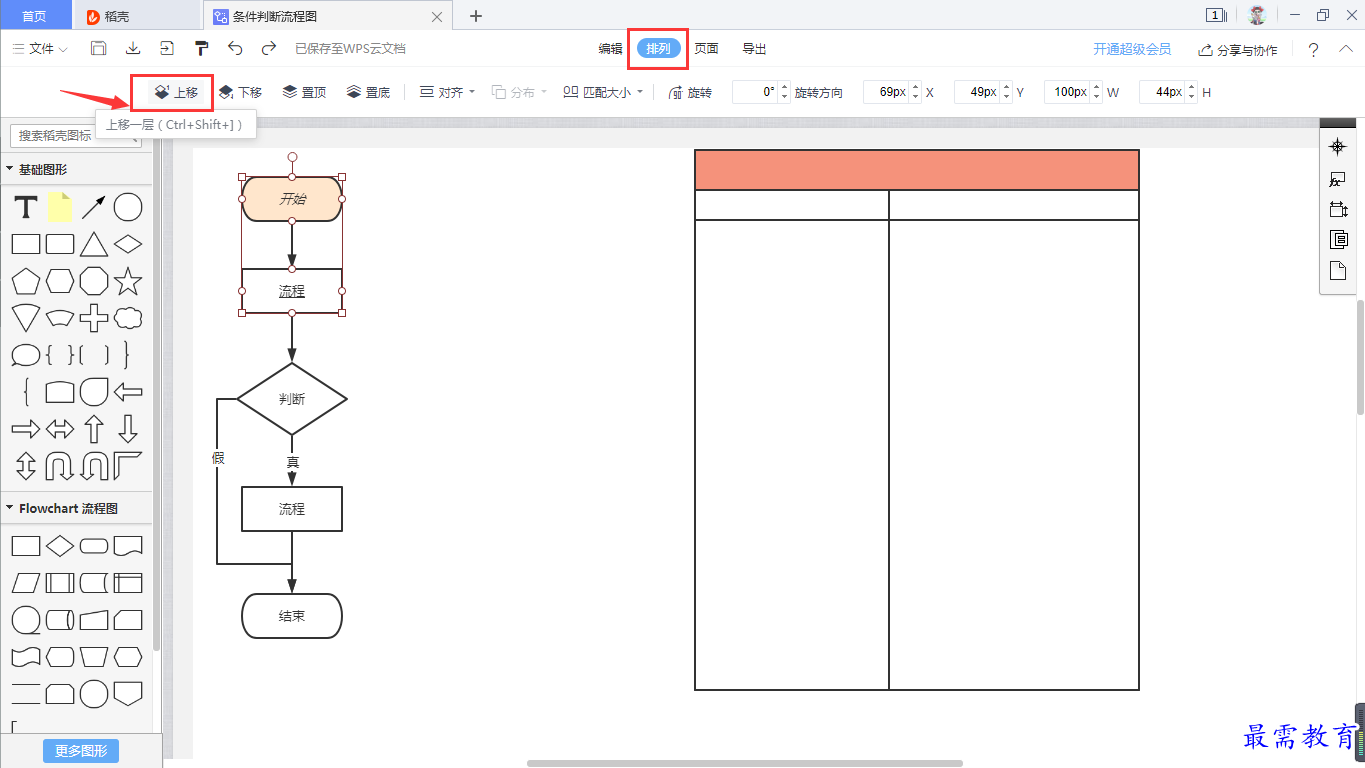Open a new tab with plus button

[x=476, y=16]
